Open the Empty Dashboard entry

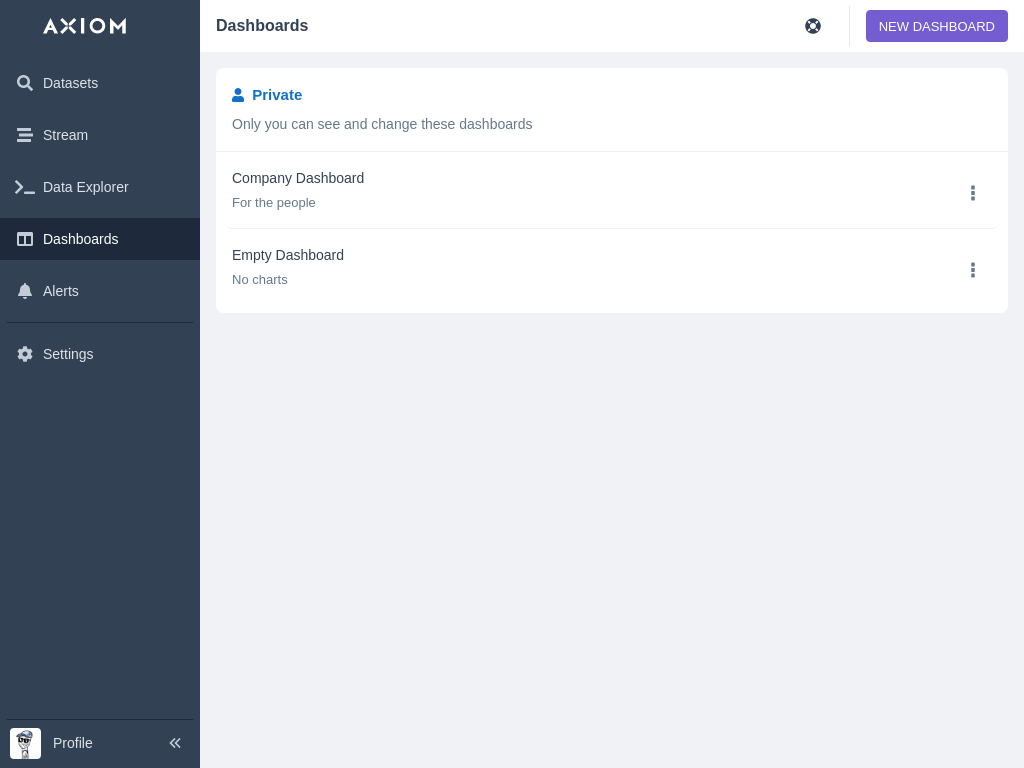[x=288, y=255]
